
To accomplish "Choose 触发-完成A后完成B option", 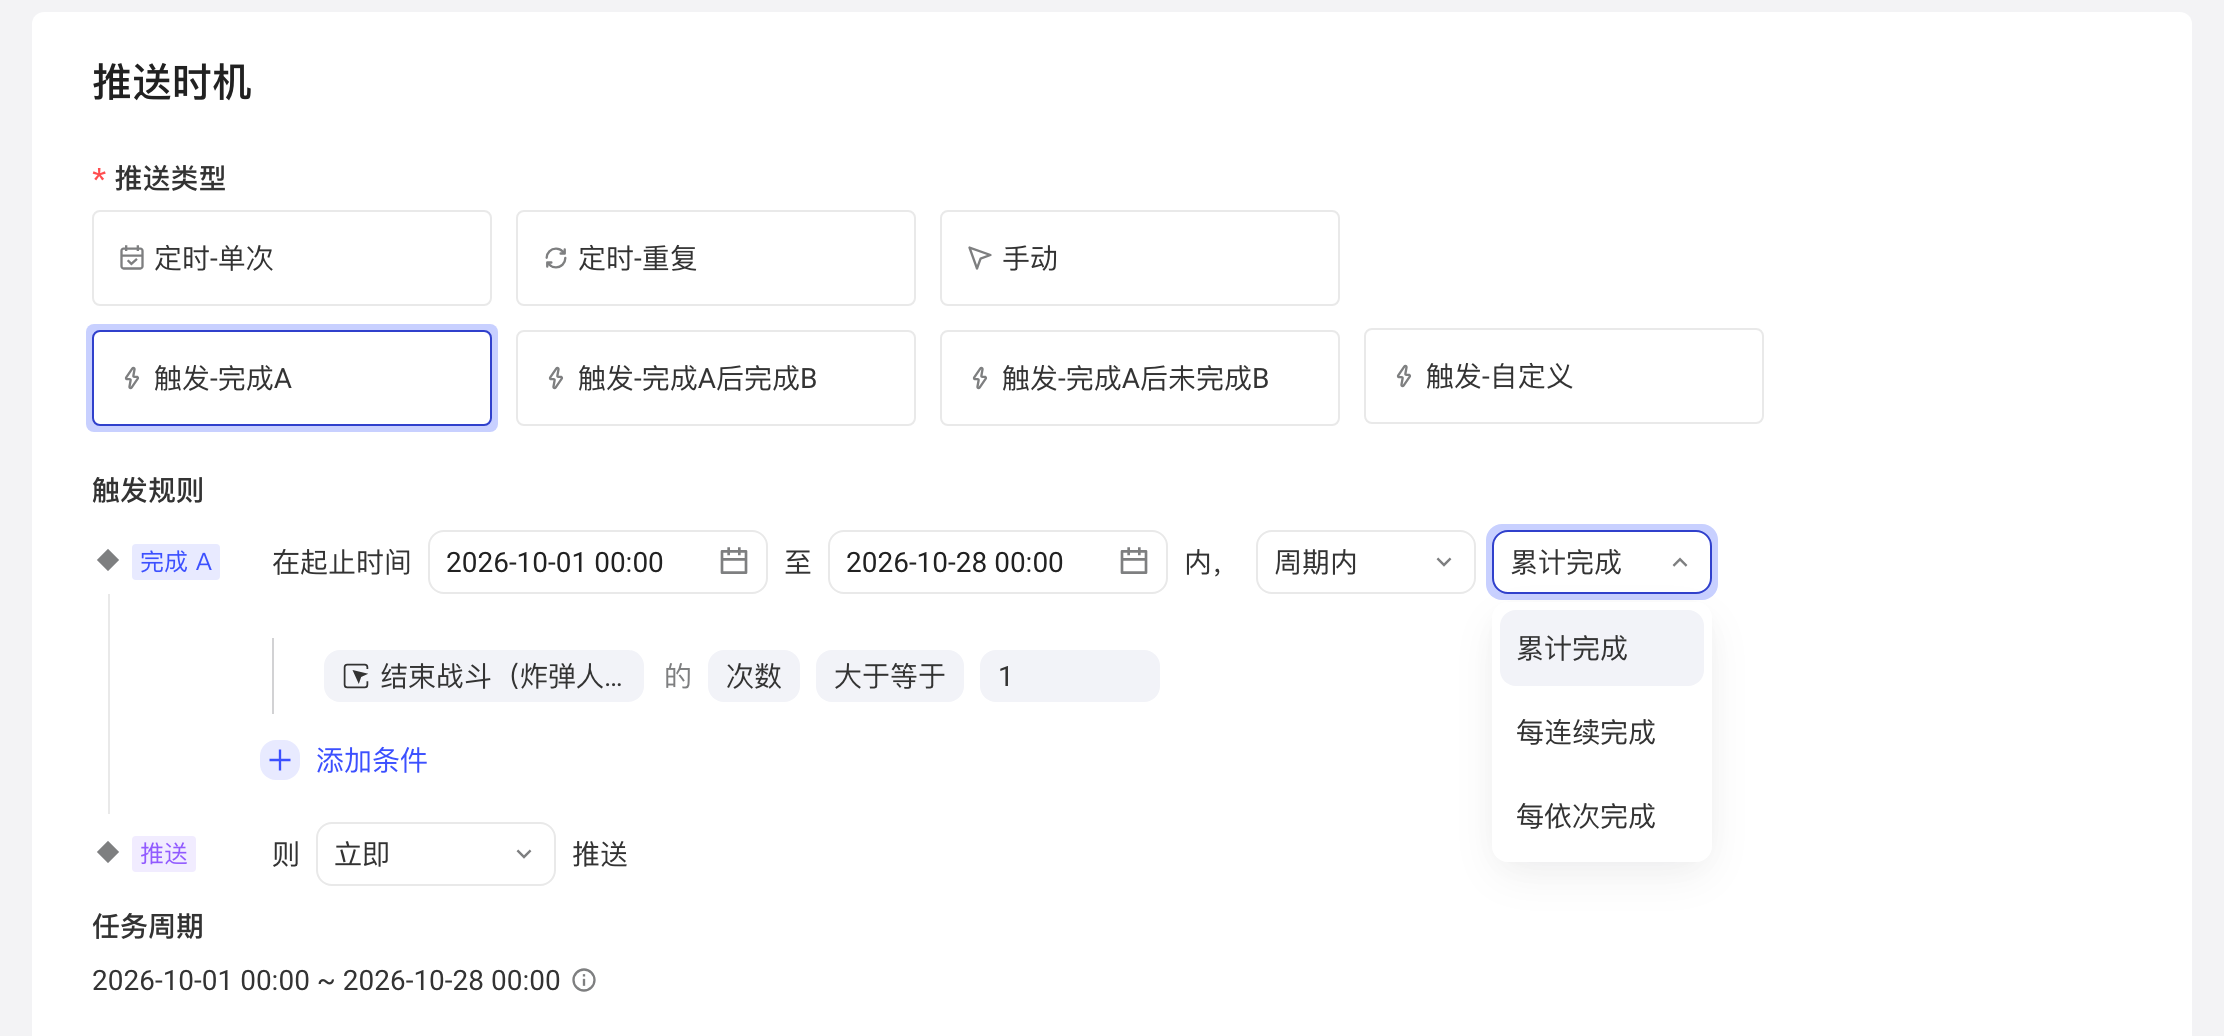I will point(716,378).
